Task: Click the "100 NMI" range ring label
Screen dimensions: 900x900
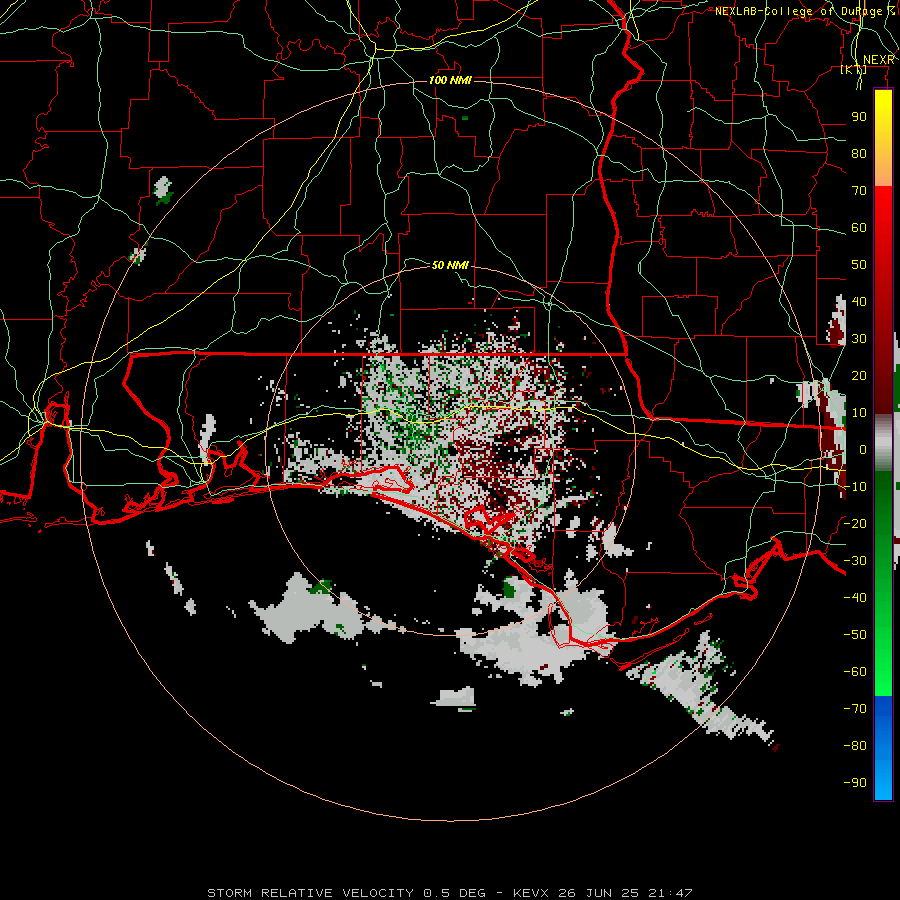Action: pyautogui.click(x=450, y=80)
